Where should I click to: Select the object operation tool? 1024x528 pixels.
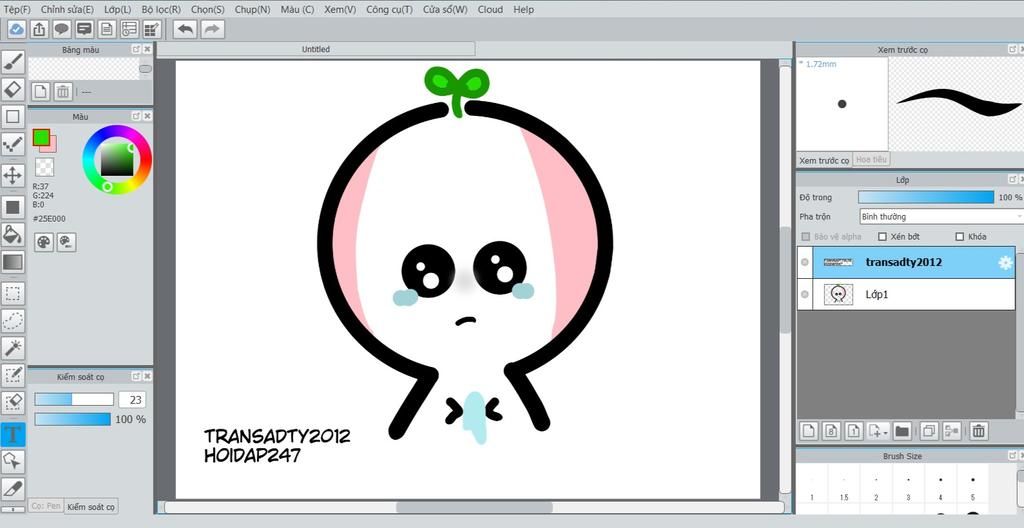pos(13,461)
